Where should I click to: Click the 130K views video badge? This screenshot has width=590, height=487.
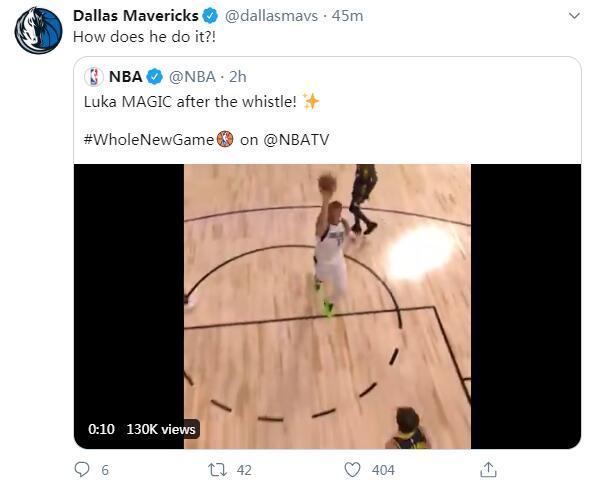tap(161, 429)
